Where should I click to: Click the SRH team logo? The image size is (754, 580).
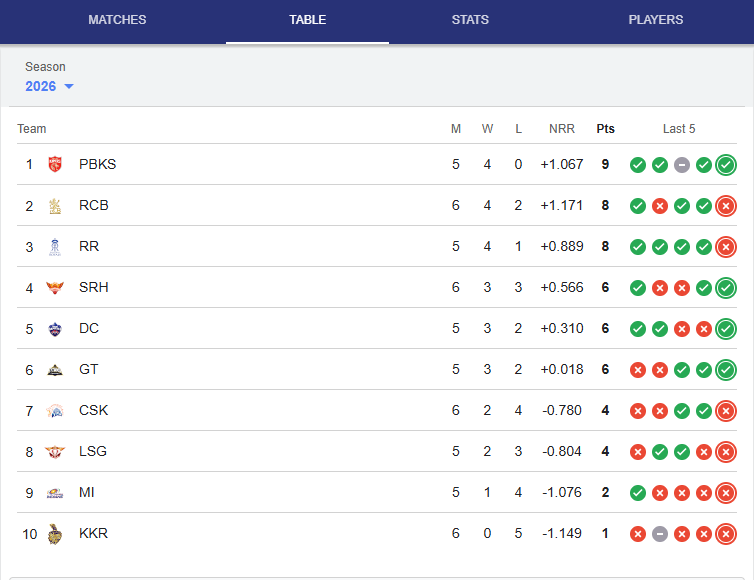55,288
